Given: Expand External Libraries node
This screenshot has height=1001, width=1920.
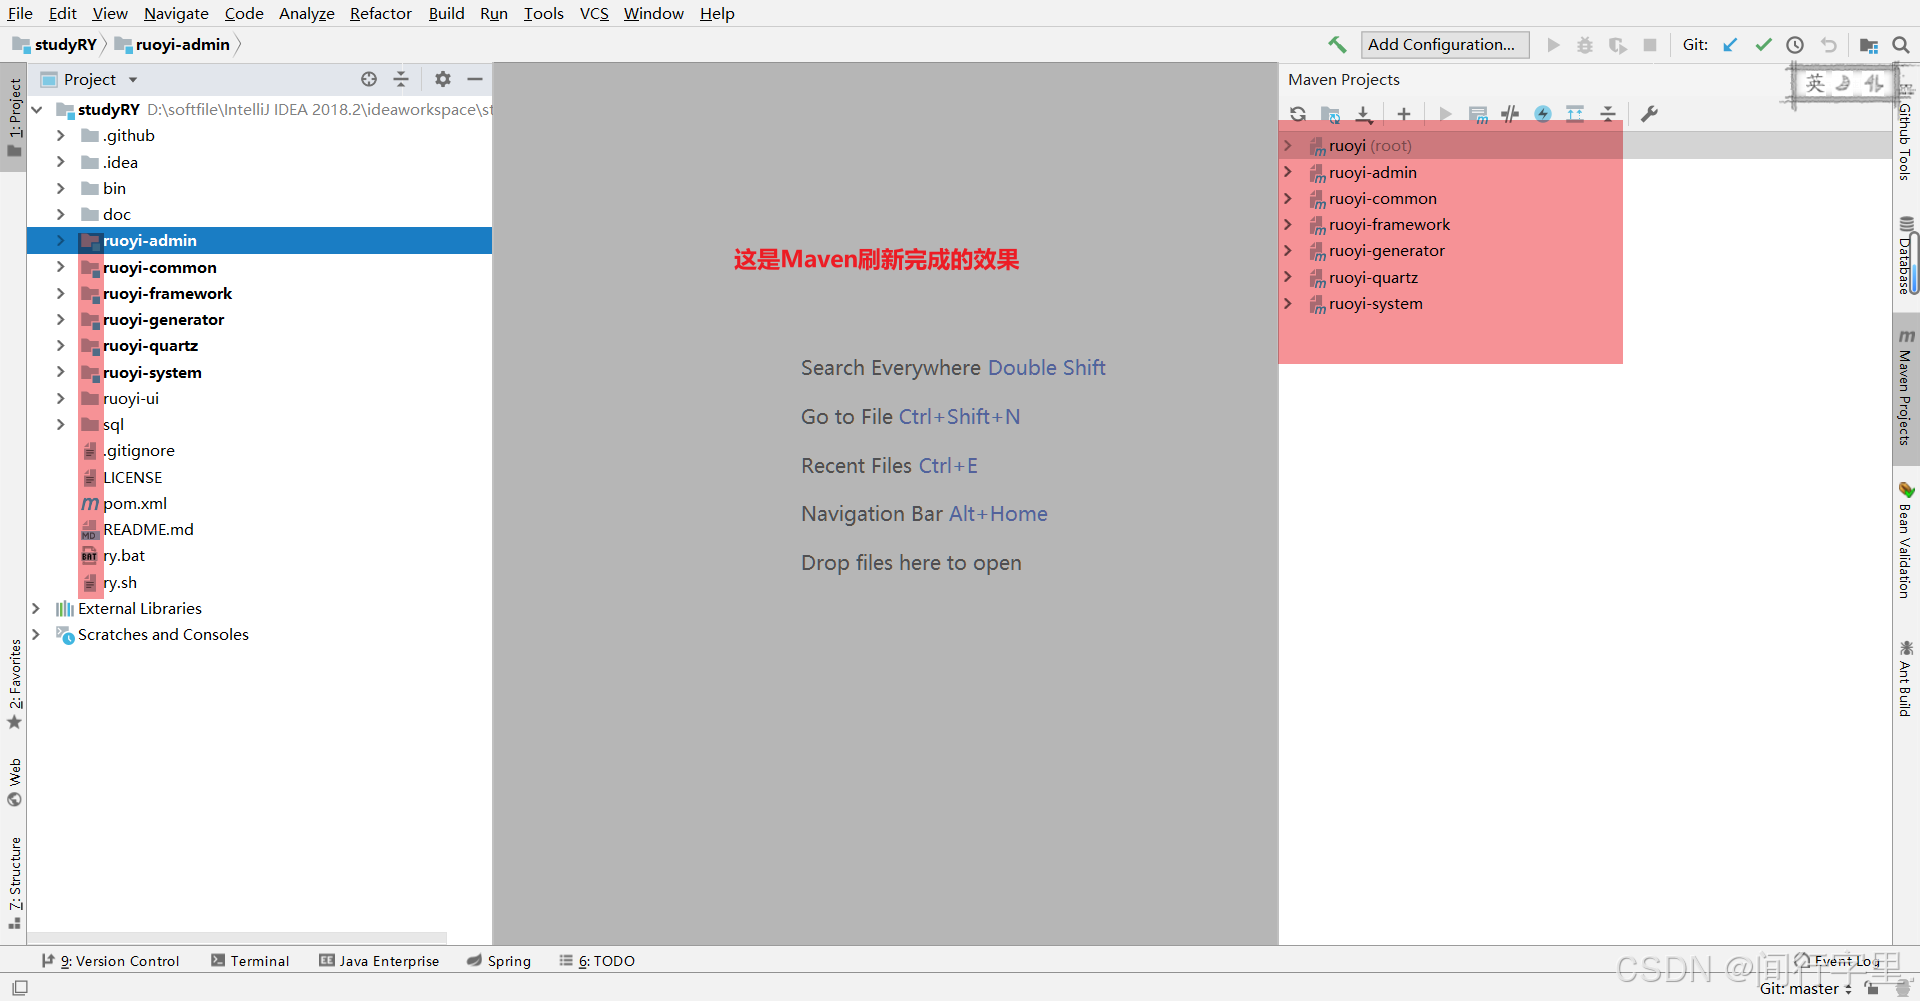Looking at the screenshot, I should [x=37, y=609].
